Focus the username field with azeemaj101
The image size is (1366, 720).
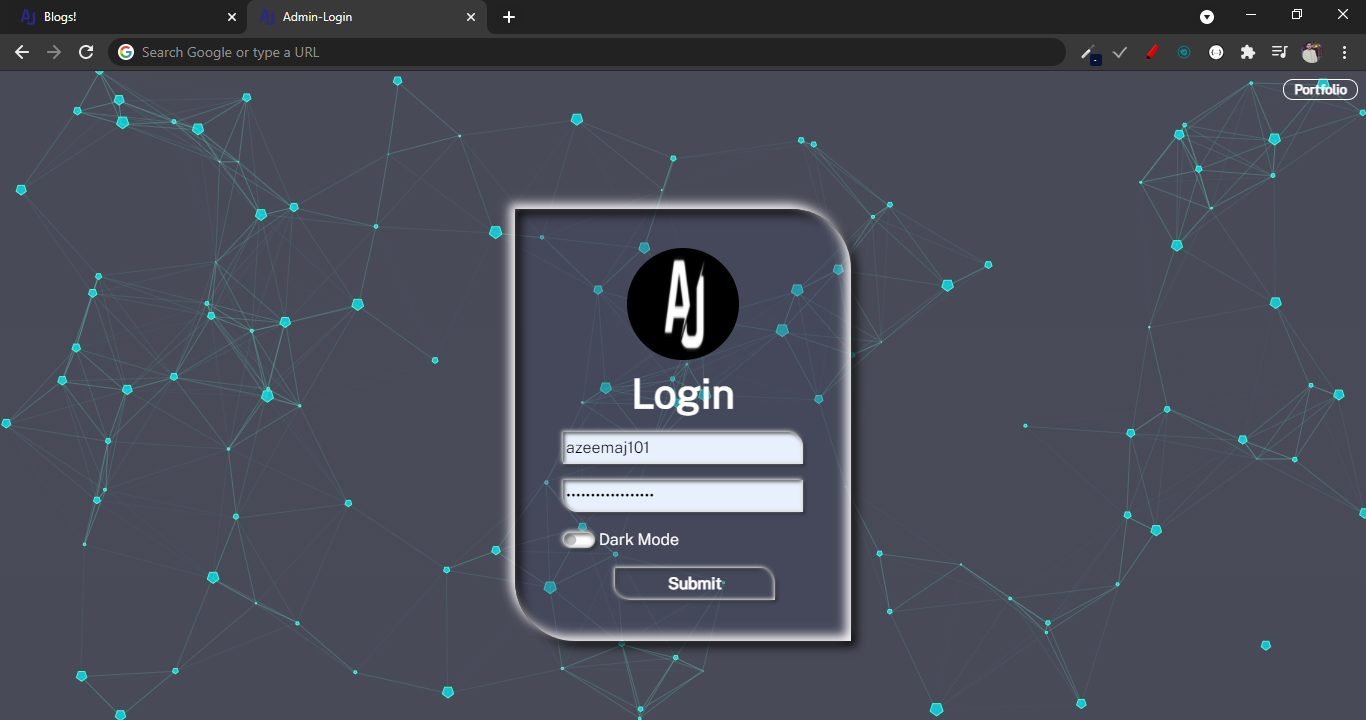[683, 448]
